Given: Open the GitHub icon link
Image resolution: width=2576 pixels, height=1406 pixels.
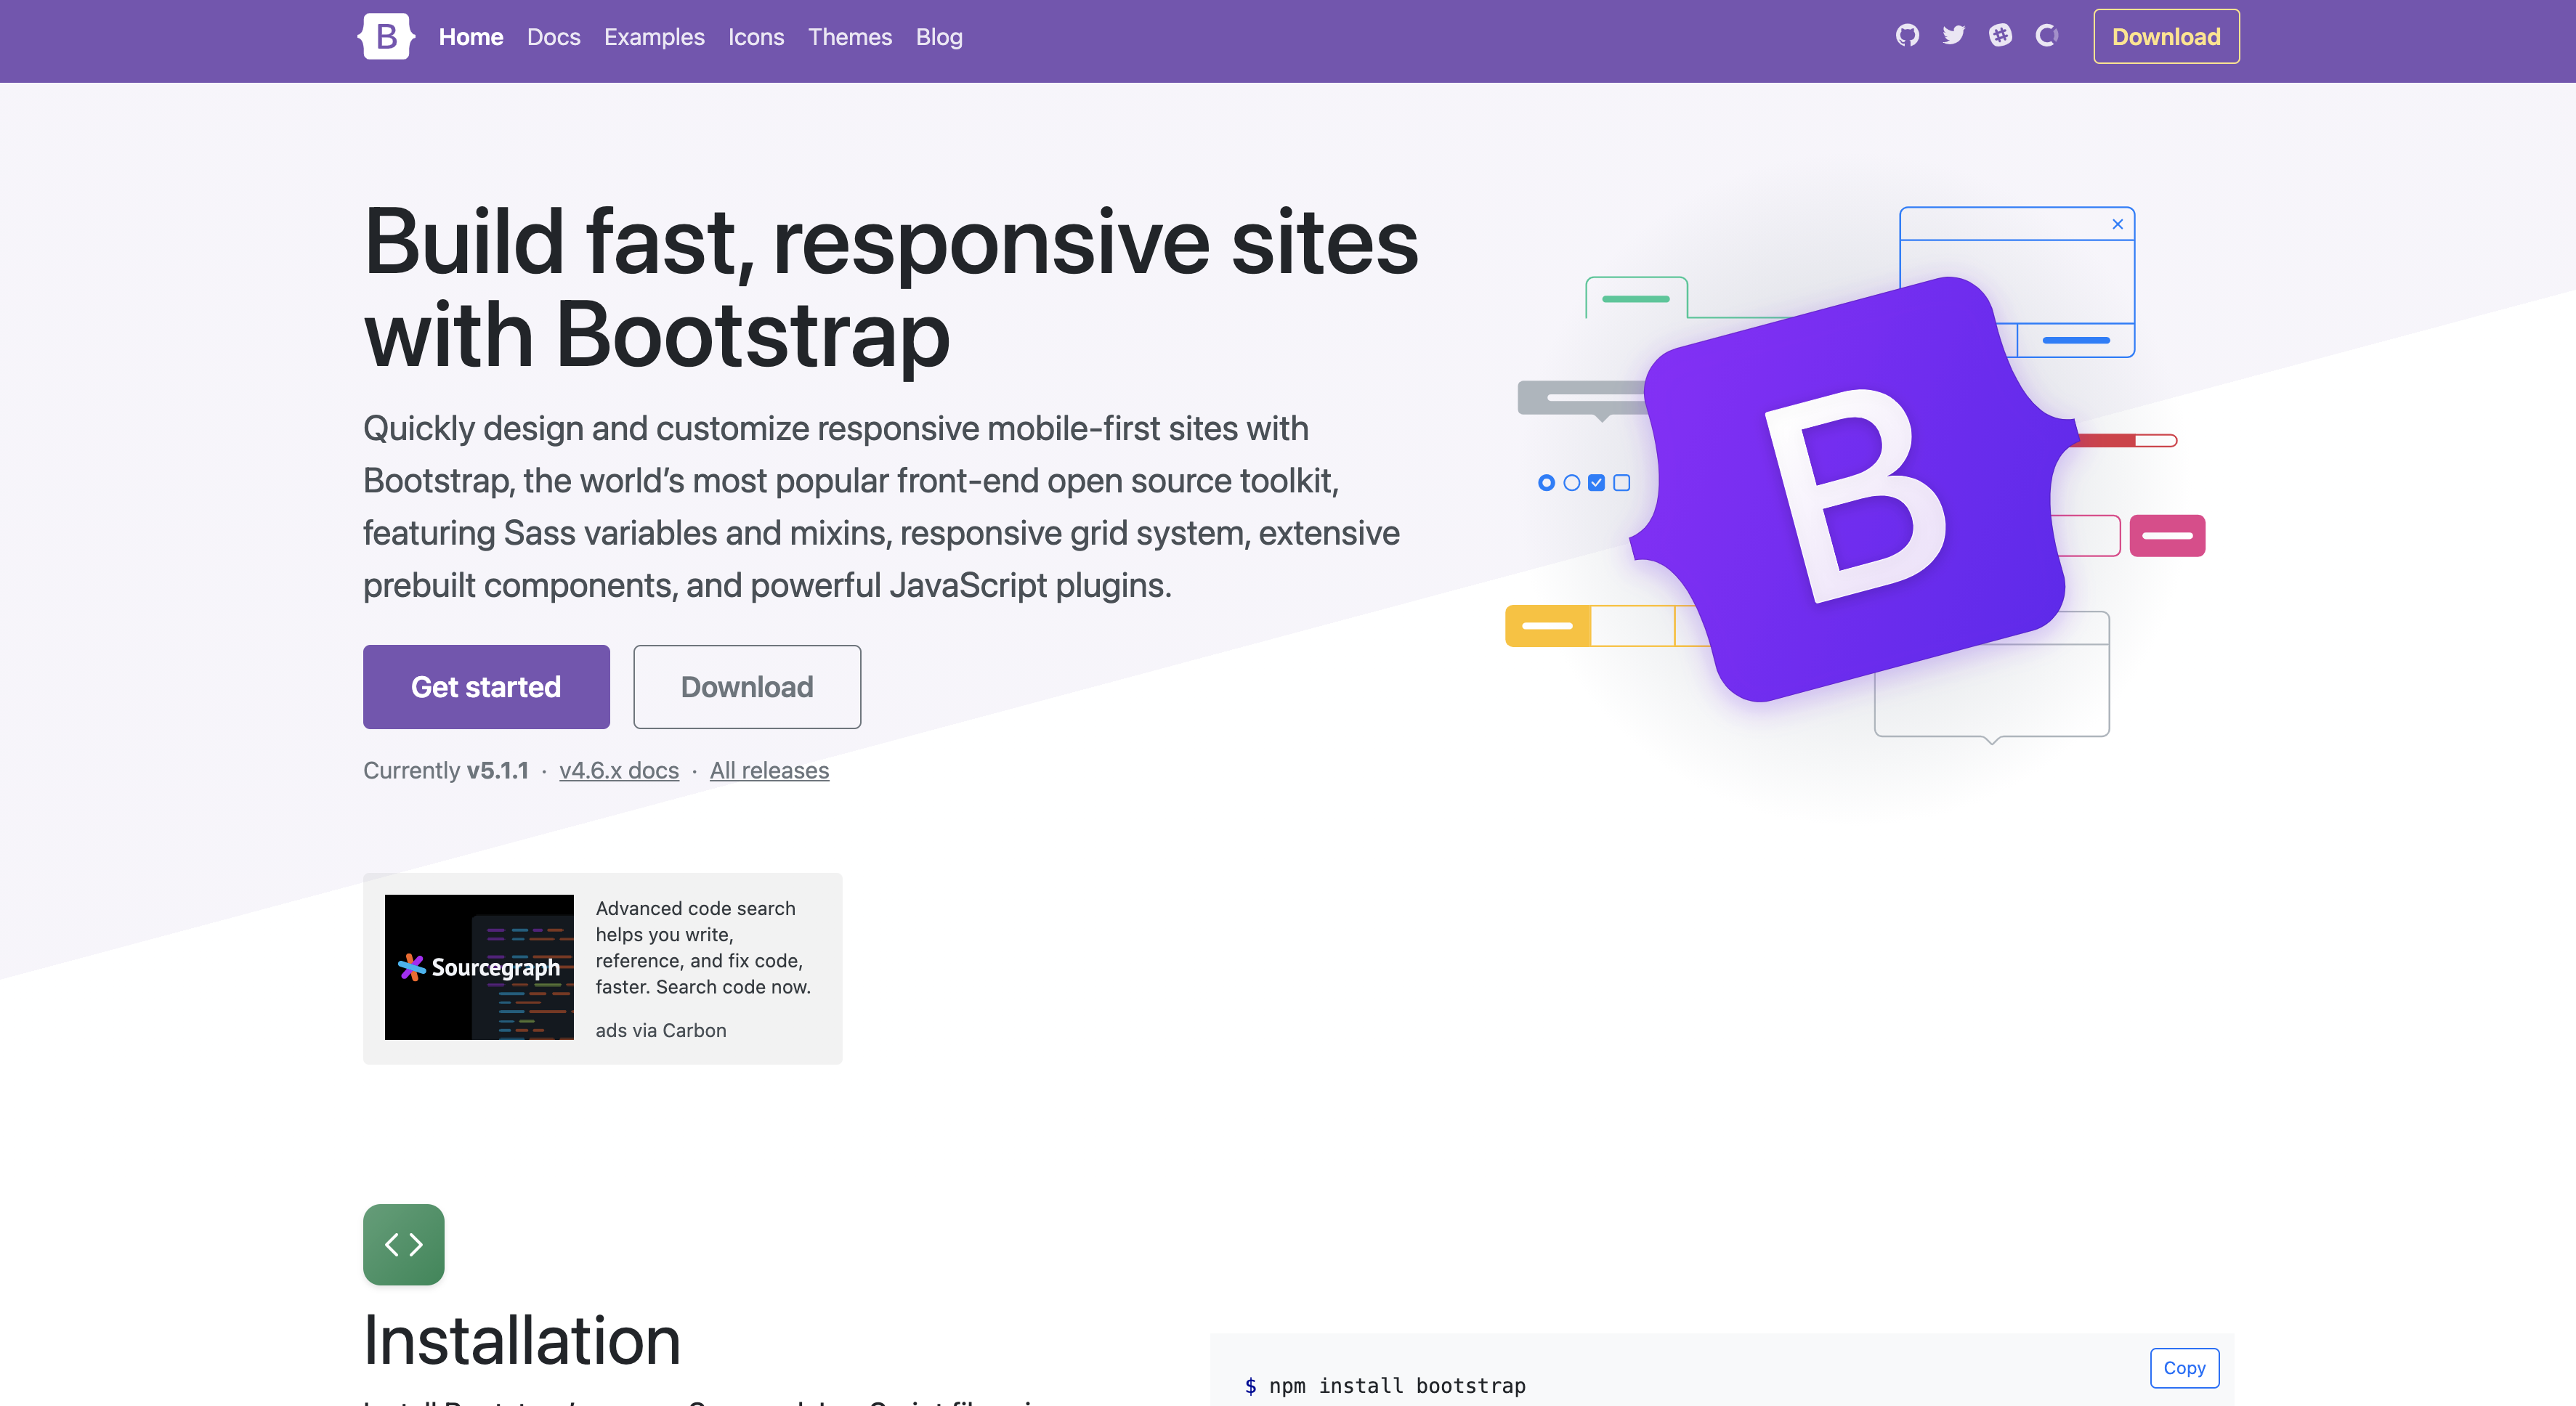Looking at the screenshot, I should point(1907,36).
